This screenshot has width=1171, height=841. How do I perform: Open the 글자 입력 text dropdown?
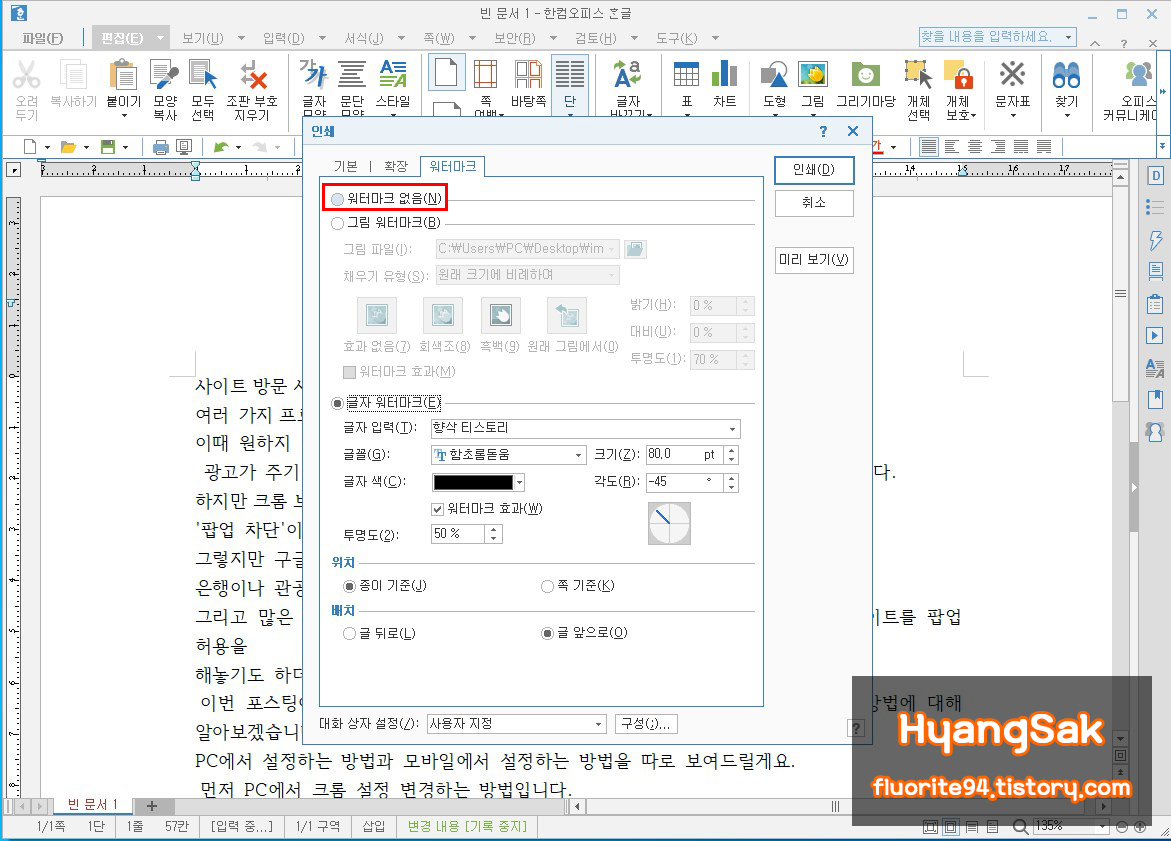(733, 428)
